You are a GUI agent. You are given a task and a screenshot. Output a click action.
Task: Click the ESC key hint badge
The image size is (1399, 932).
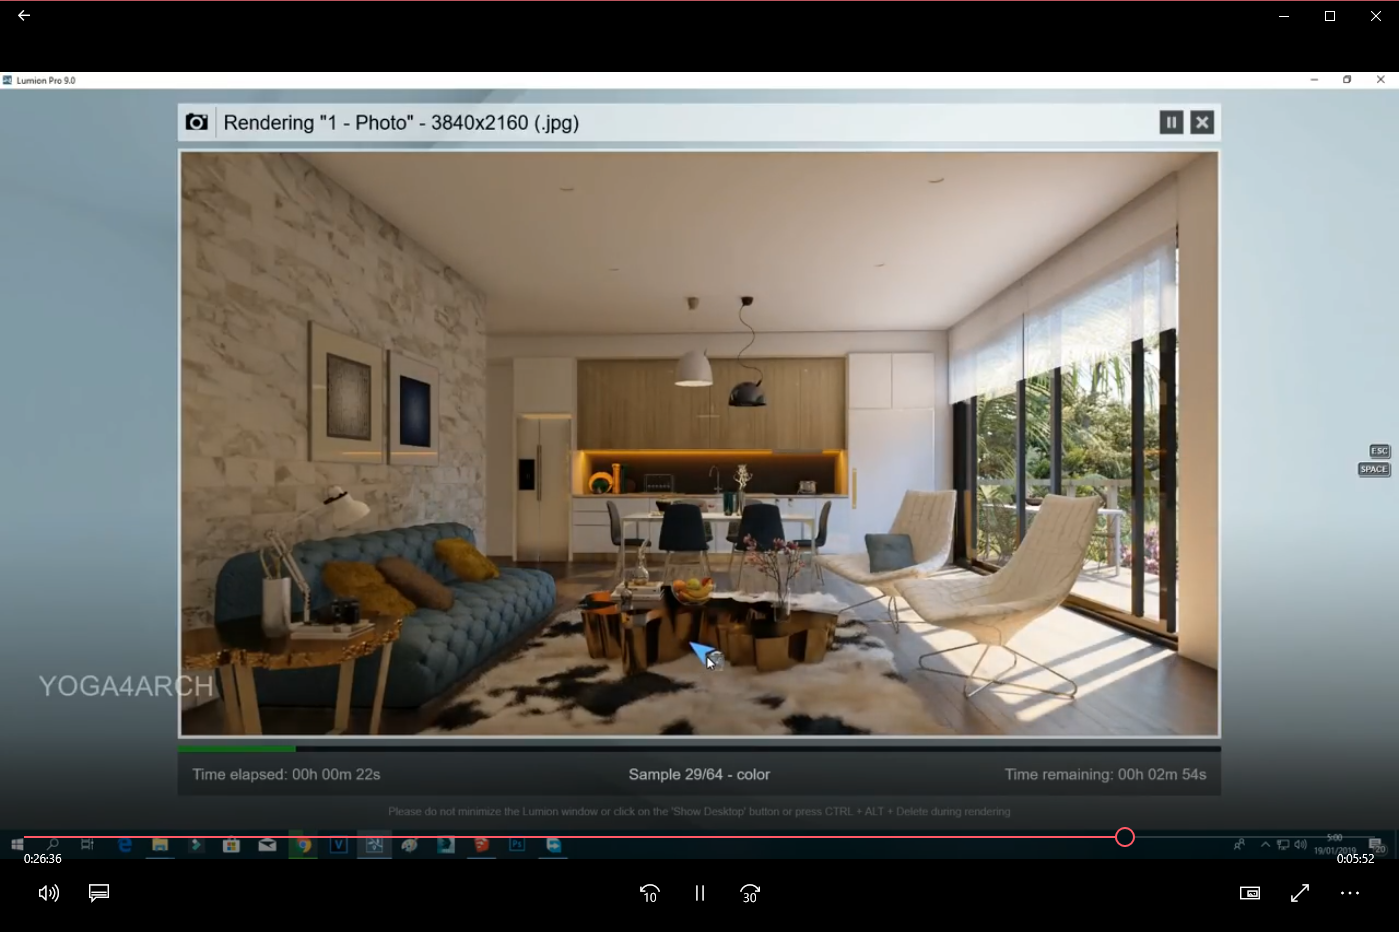point(1379,451)
